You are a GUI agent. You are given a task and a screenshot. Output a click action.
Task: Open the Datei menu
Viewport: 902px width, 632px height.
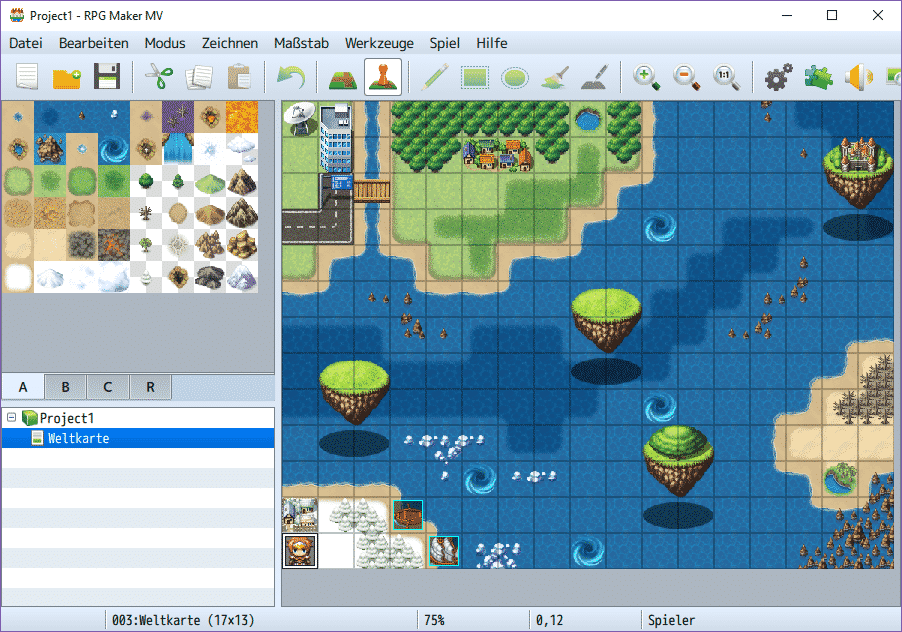tap(26, 43)
